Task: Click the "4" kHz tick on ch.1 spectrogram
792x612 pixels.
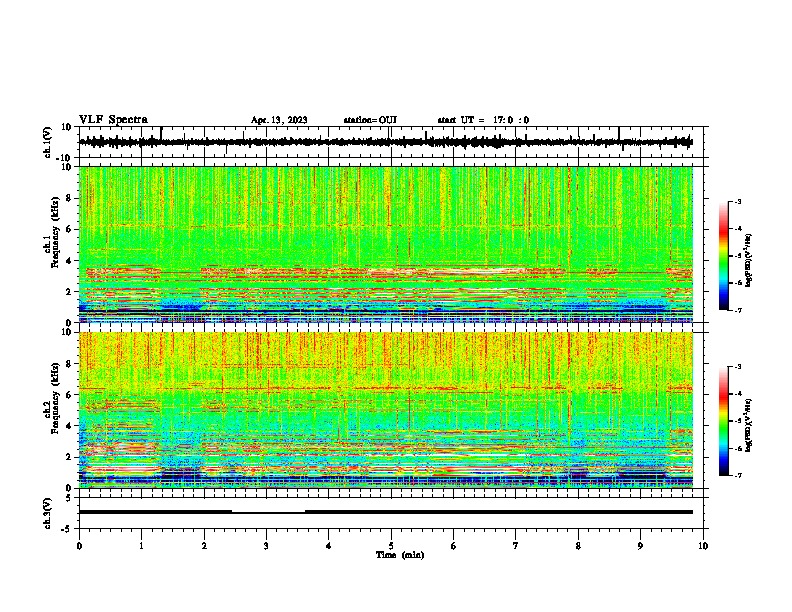Action: tap(69, 261)
